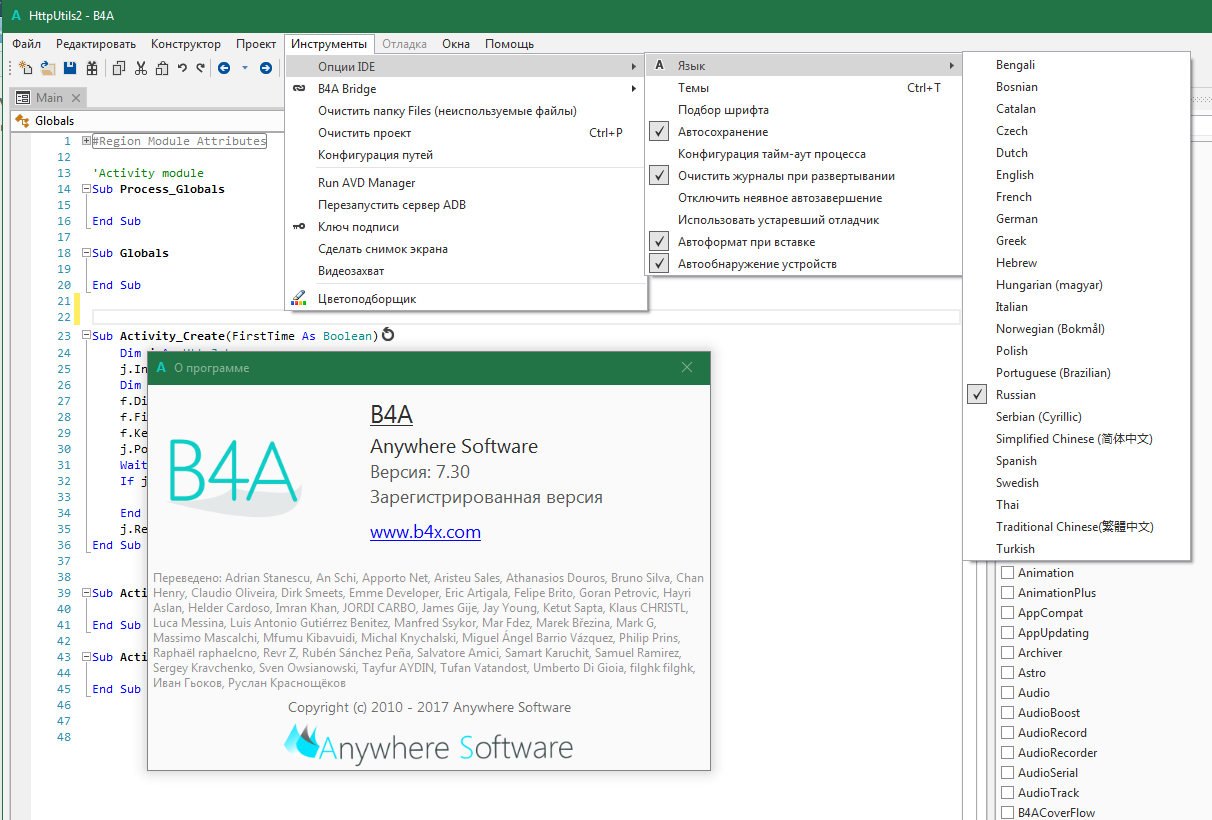Collapse the Sub block starting on line 39
The height and width of the screenshot is (820, 1212).
coord(86,593)
